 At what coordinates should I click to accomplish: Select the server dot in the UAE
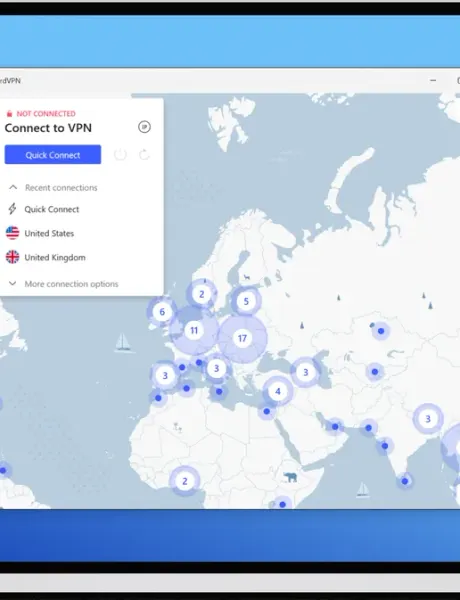335,426
